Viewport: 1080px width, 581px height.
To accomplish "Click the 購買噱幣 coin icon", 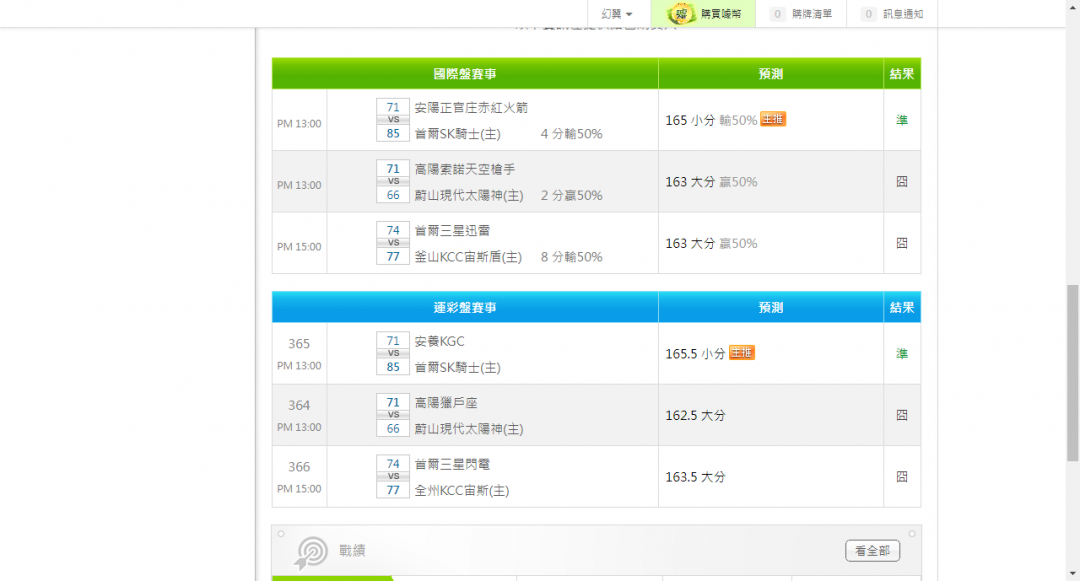I will (681, 13).
